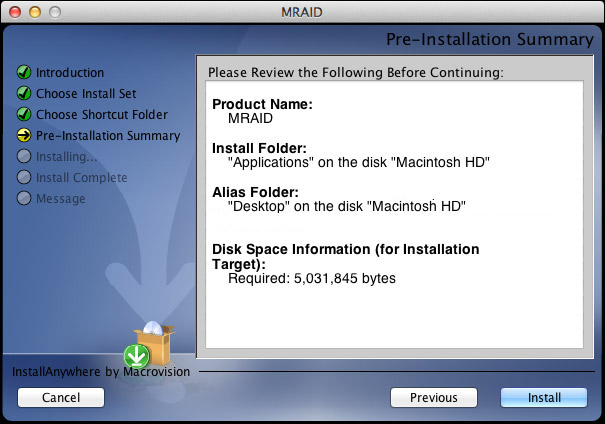The height and width of the screenshot is (424, 605).
Task: Click the yellow arrow icon for Pre-Installation Summary
Action: pos(24,135)
